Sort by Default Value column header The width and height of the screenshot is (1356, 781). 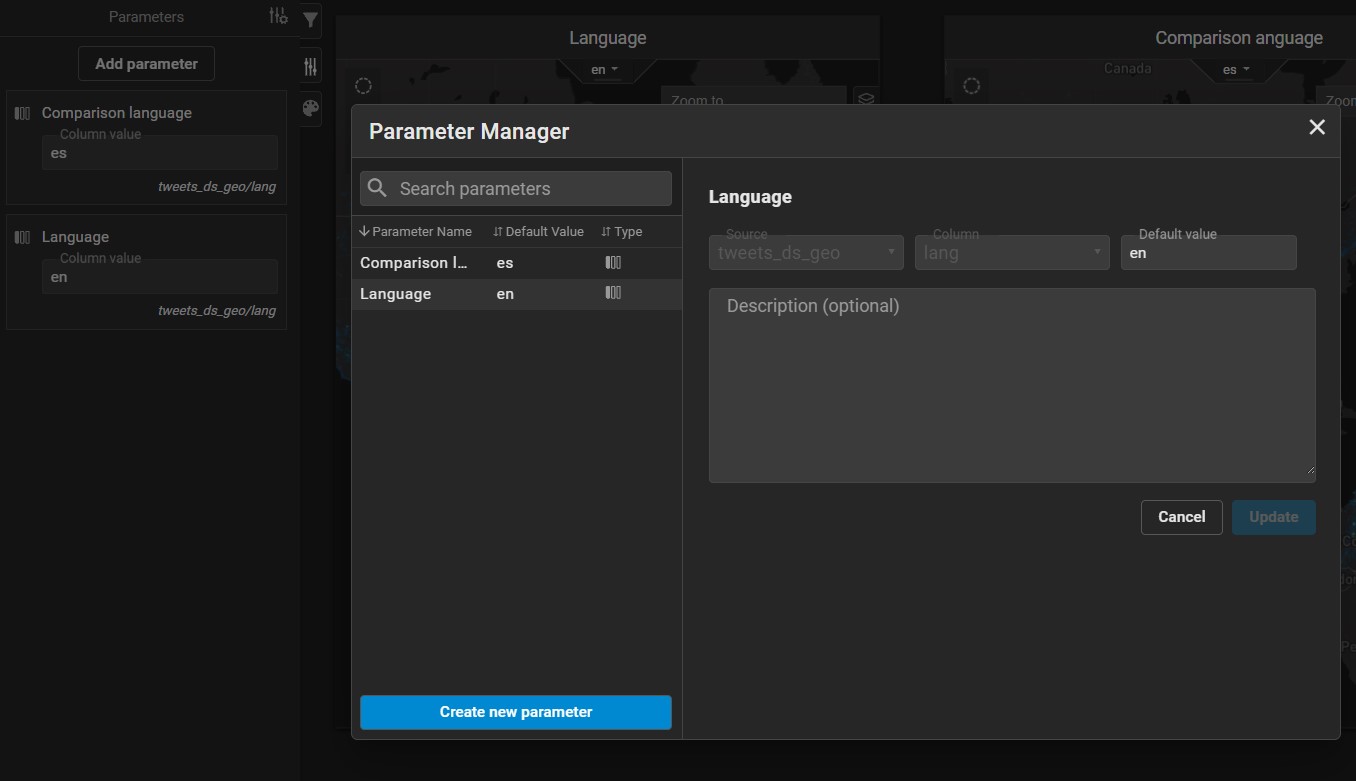point(539,232)
